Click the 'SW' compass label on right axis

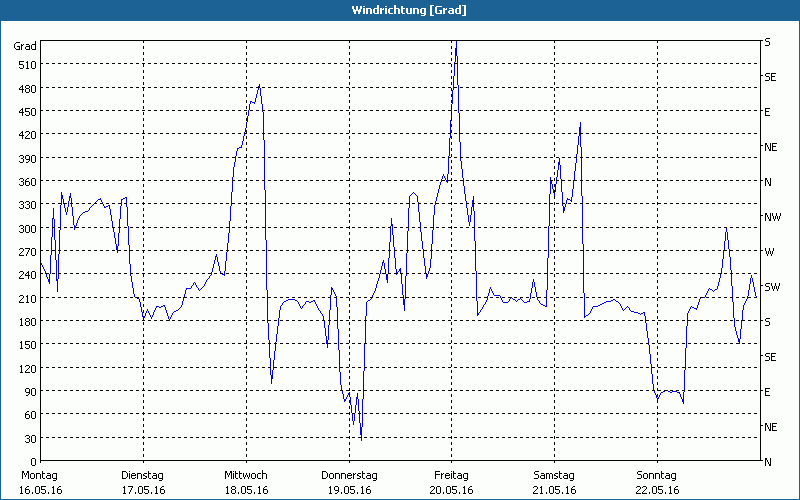click(x=772, y=287)
